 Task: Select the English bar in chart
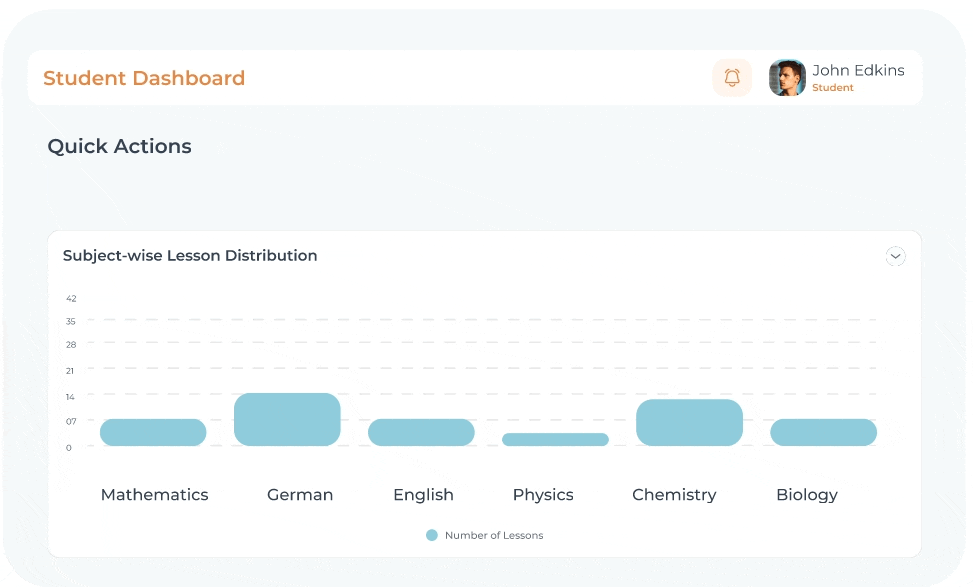[x=421, y=432]
